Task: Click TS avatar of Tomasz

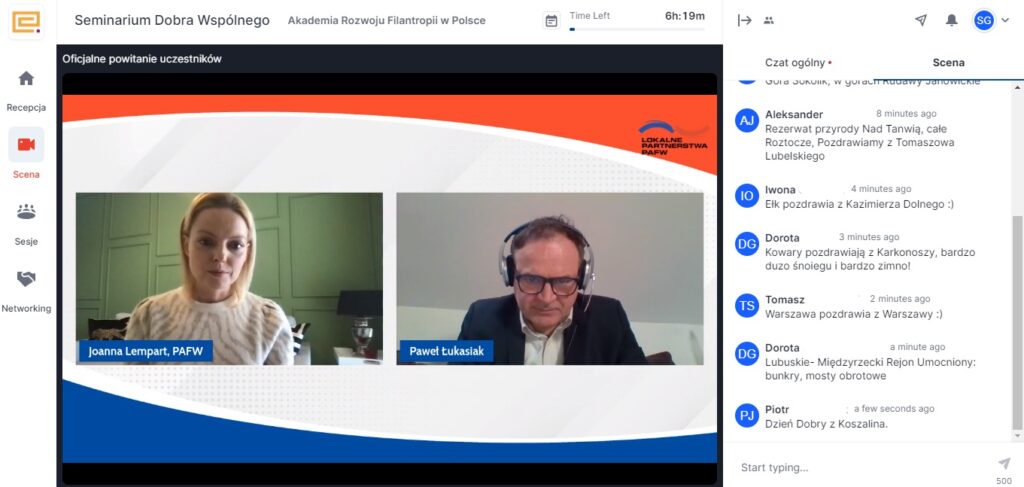Action: coord(746,305)
